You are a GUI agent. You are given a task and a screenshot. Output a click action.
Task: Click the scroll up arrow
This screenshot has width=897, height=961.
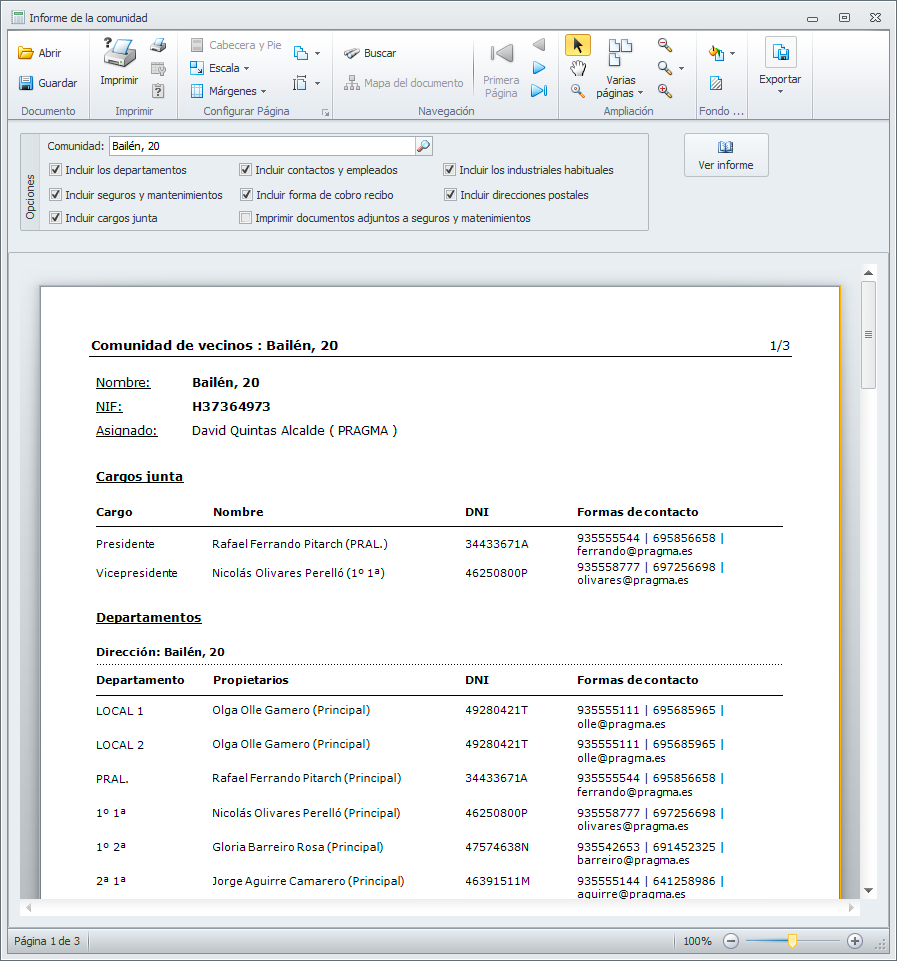[868, 273]
